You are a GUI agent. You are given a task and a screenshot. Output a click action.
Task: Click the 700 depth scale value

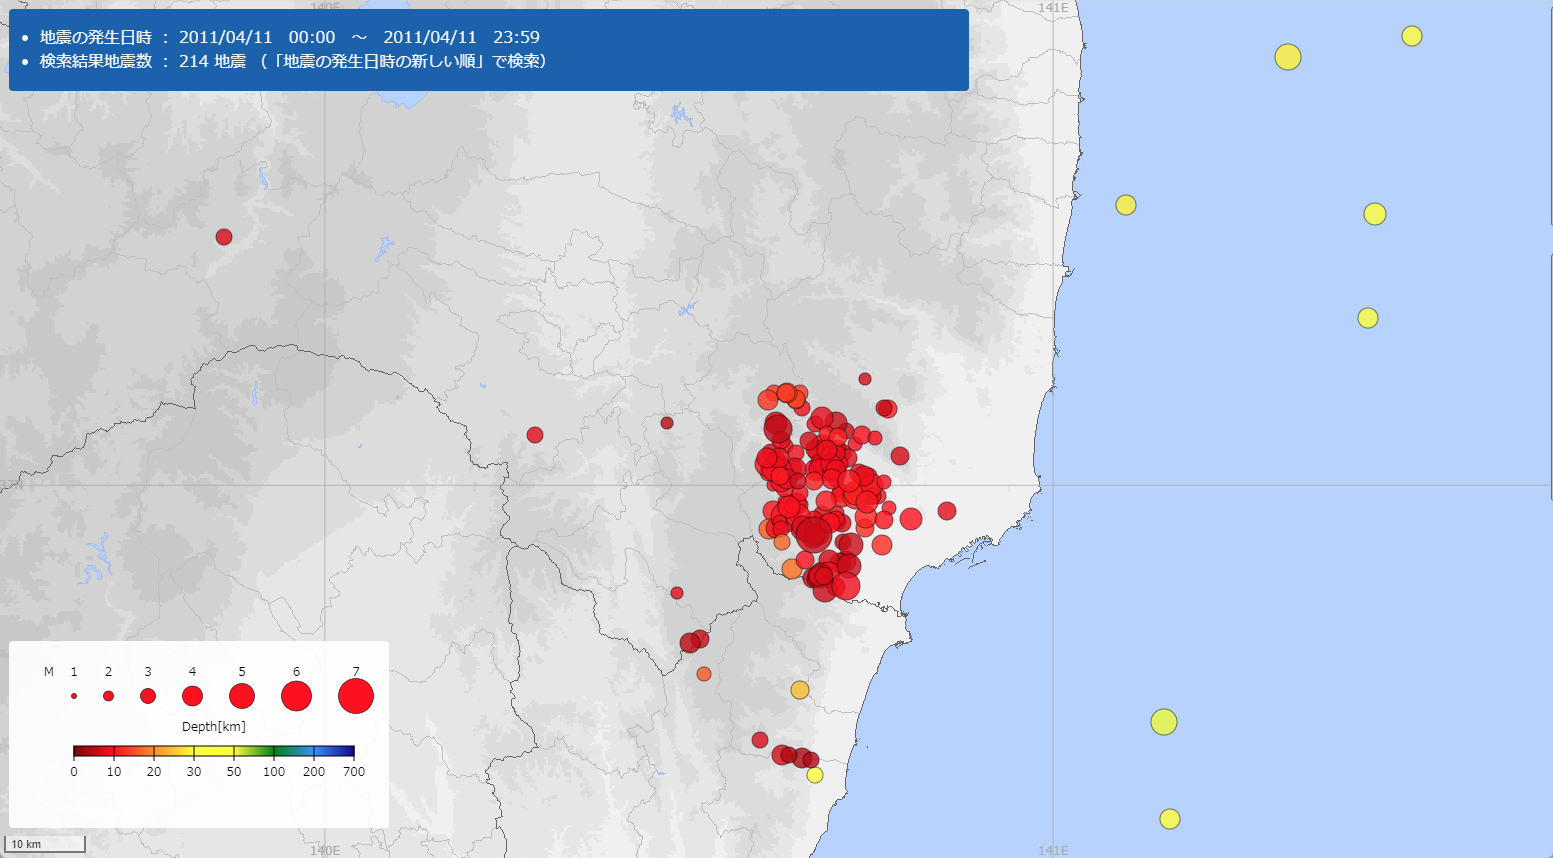click(354, 772)
